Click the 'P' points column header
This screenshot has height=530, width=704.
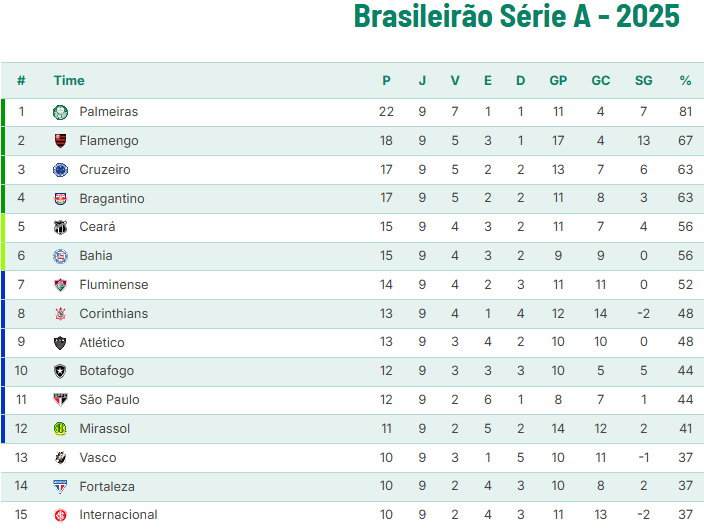coord(386,81)
